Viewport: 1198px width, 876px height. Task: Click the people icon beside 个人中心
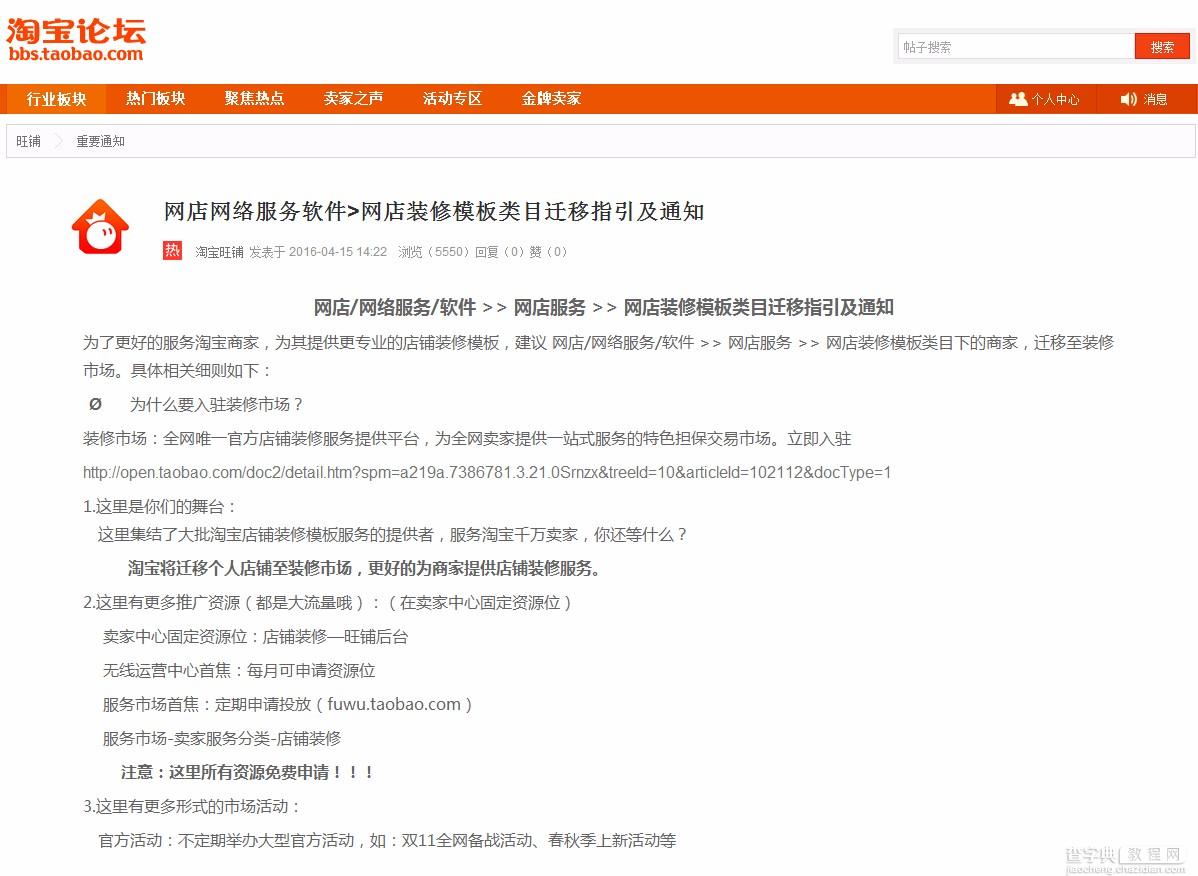[1018, 99]
